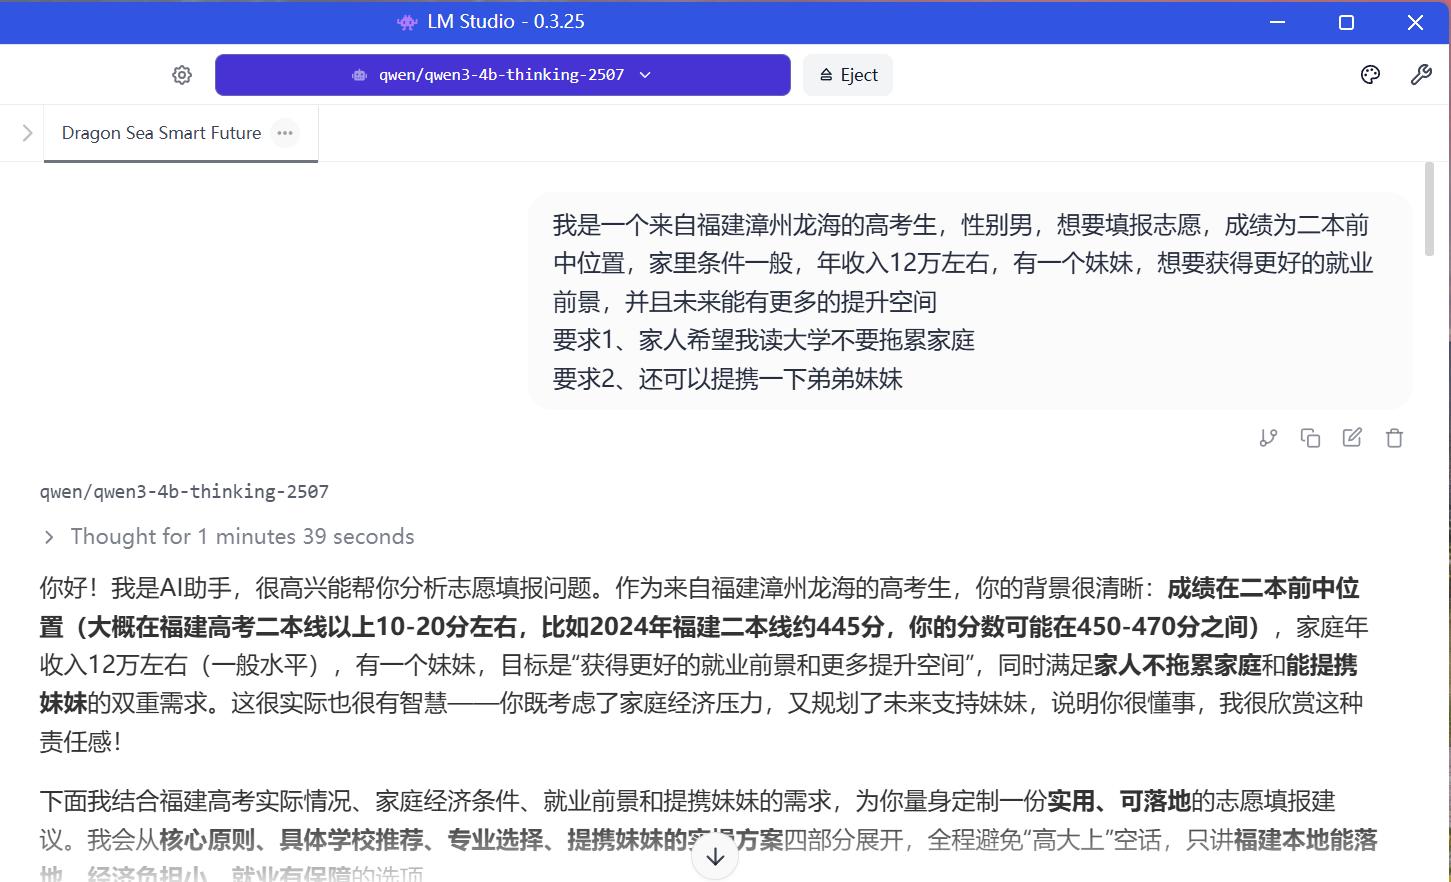The image size is (1451, 882).
Task: Click the bold text '成绩在二本前中位'
Action: (1263, 588)
